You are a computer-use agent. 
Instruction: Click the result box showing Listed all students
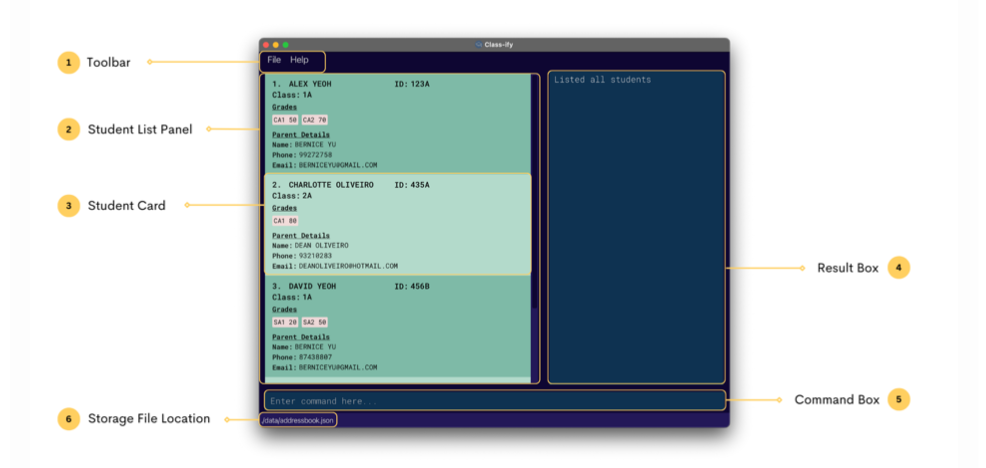point(636,227)
